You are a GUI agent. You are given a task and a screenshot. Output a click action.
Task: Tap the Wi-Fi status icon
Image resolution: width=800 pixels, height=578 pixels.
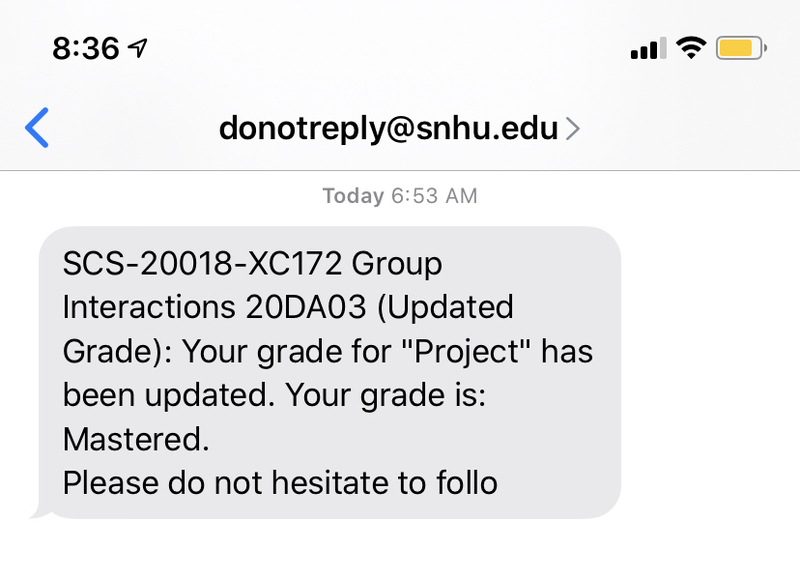coord(691,48)
